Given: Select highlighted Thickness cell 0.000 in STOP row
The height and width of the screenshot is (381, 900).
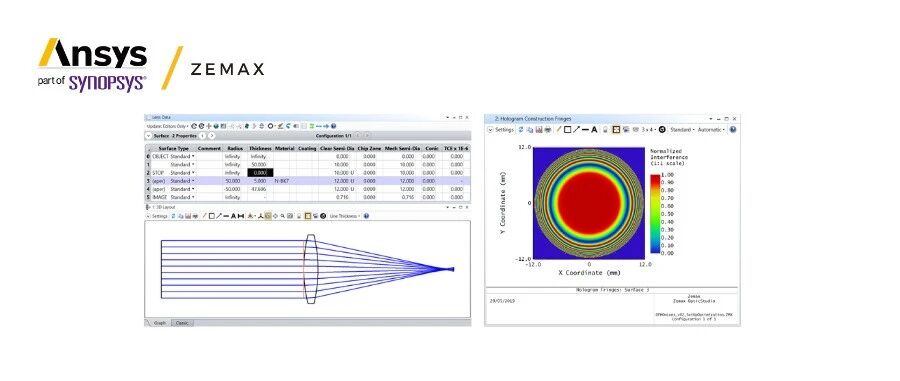Looking at the screenshot, I should (x=261, y=173).
